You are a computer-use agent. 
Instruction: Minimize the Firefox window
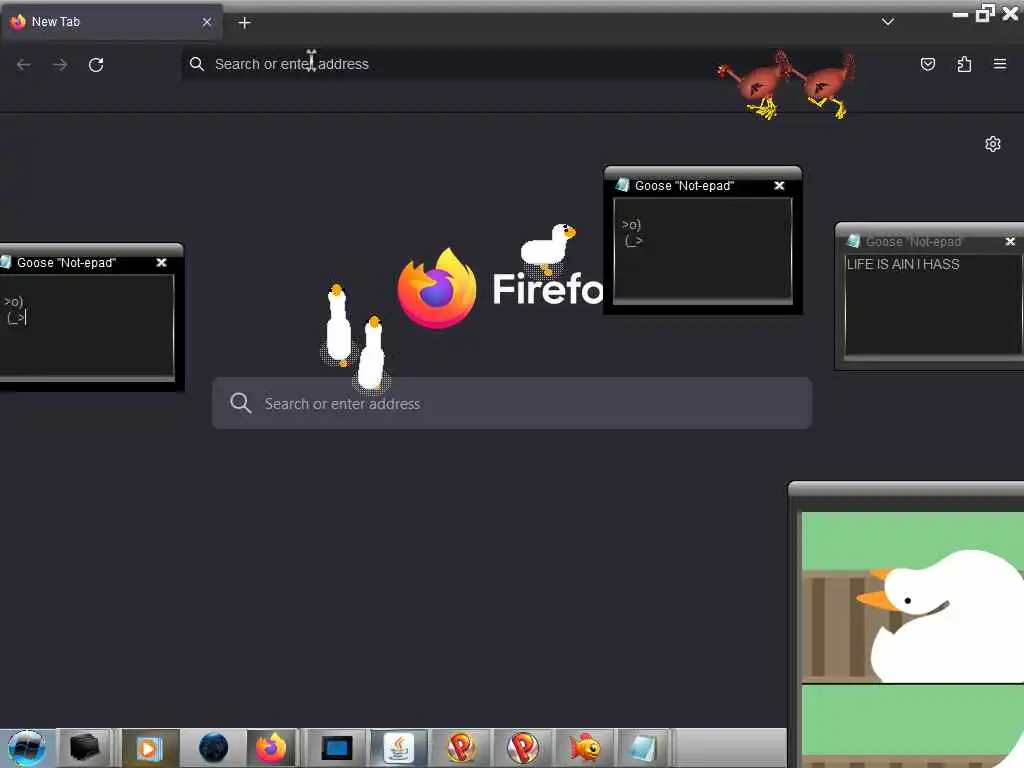click(960, 14)
